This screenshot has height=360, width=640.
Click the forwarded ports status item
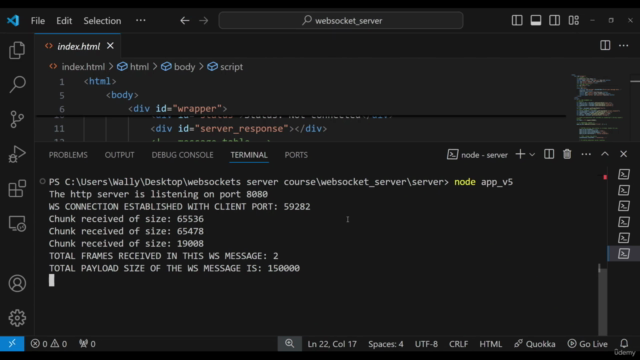(x=87, y=344)
